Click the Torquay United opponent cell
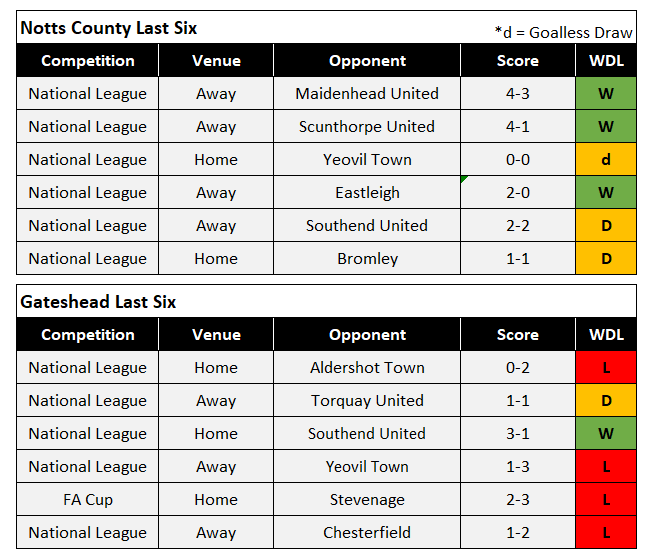This screenshot has width=653, height=559. [x=367, y=401]
